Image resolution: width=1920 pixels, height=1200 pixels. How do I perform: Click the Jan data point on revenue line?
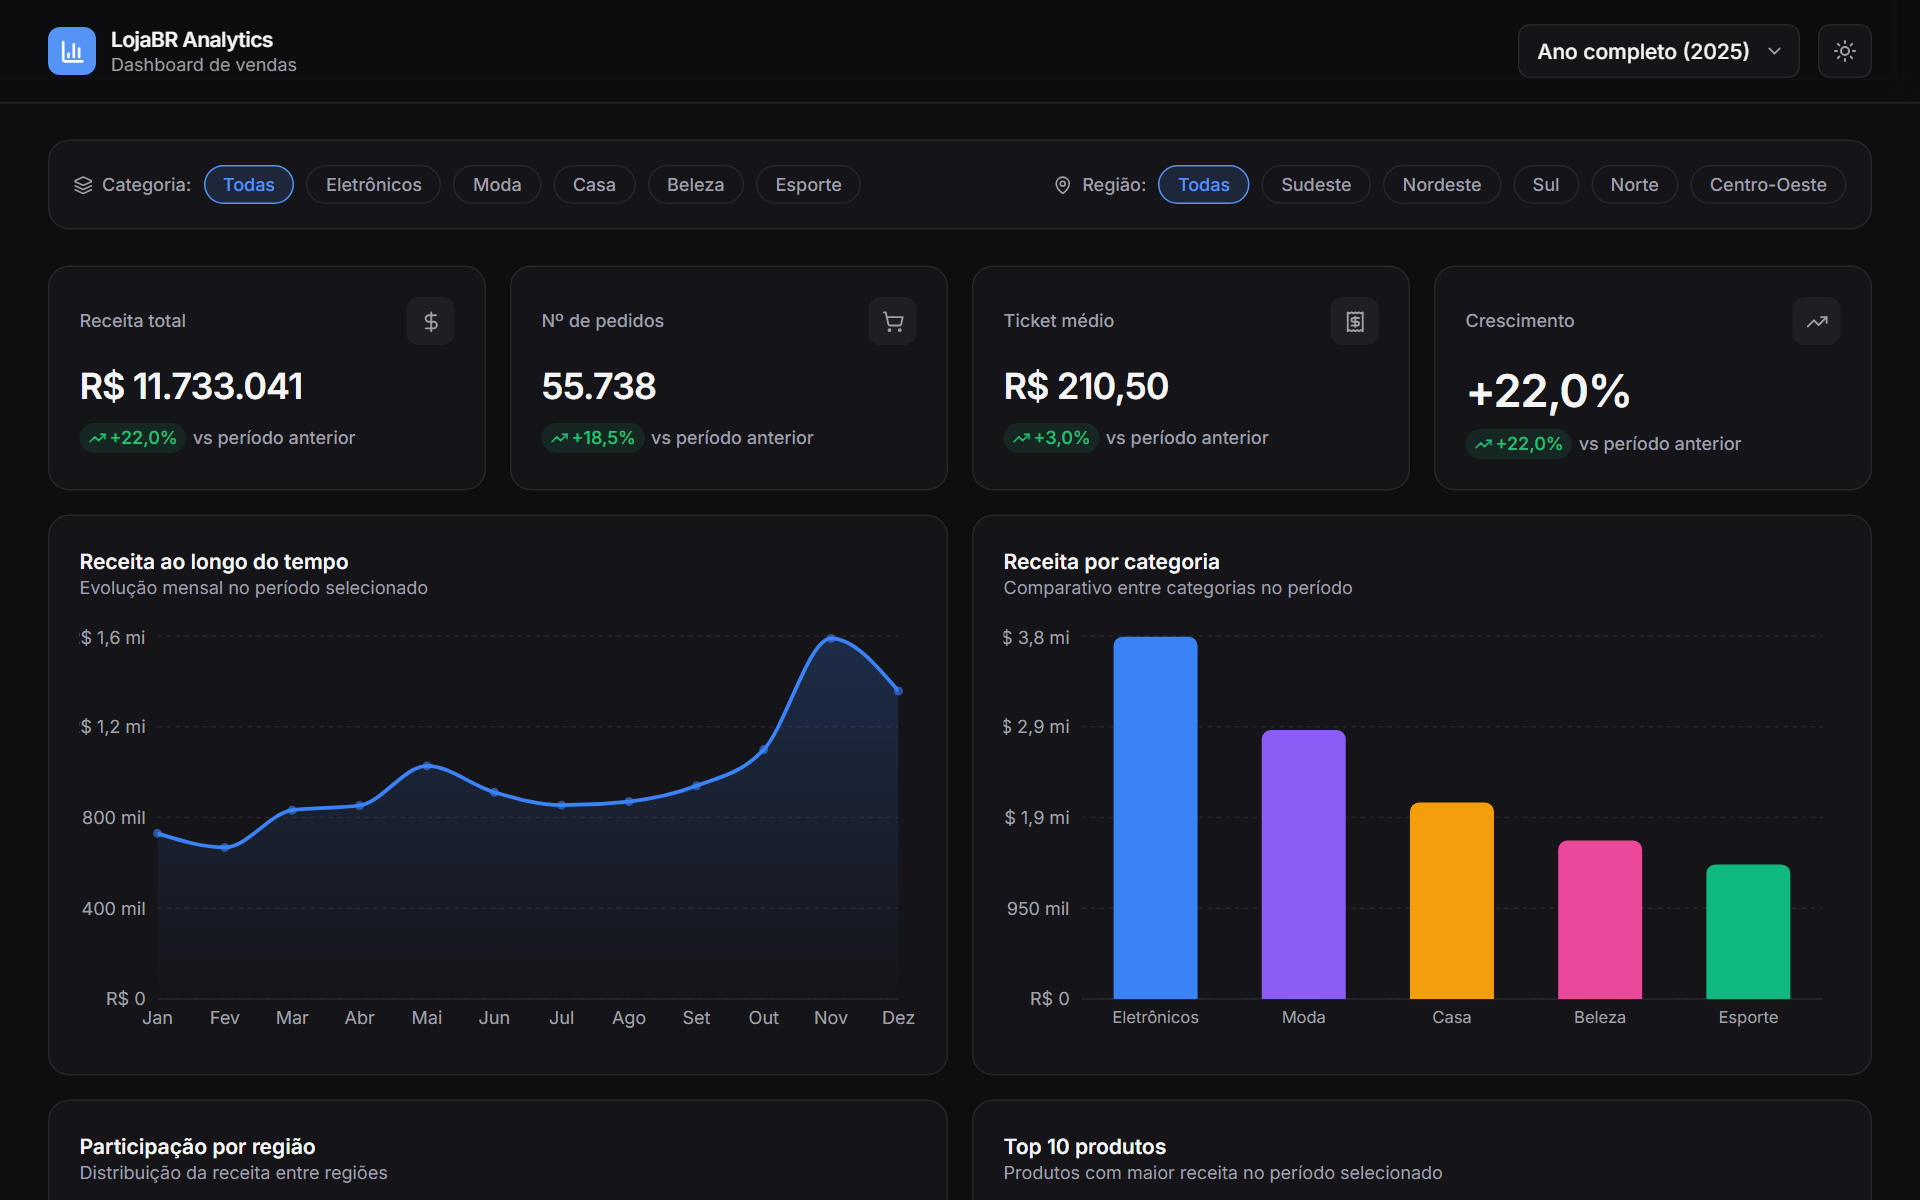click(x=158, y=833)
